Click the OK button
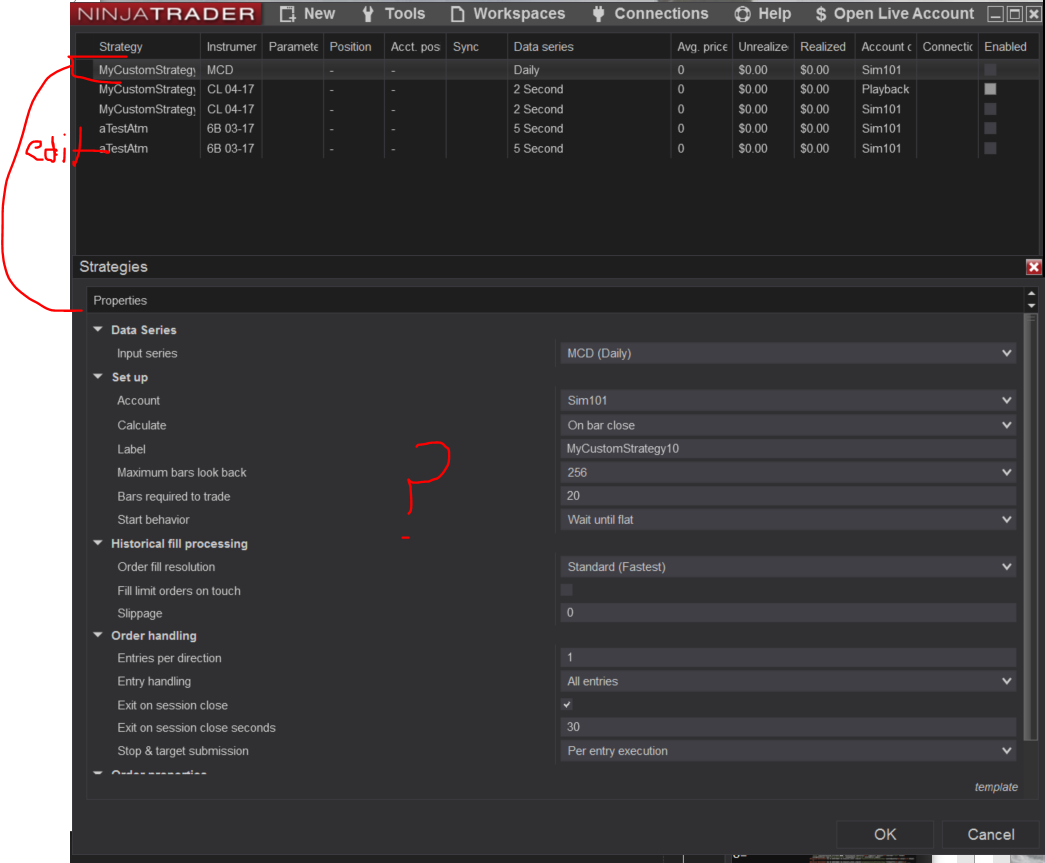The width and height of the screenshot is (1045, 863). (885, 834)
